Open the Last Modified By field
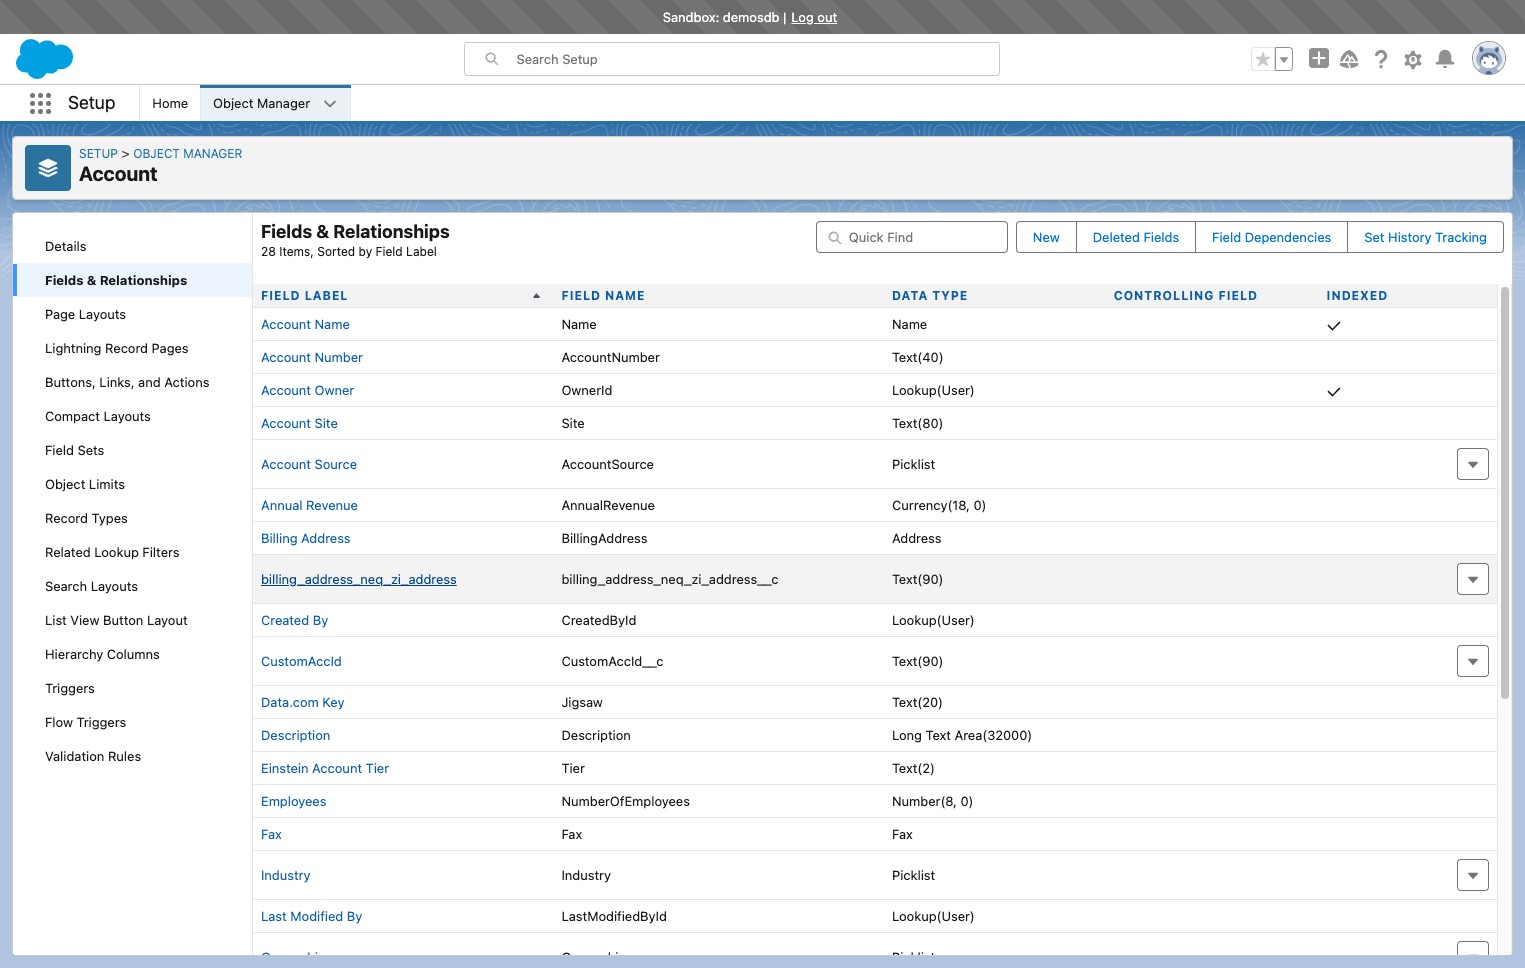The width and height of the screenshot is (1525, 968). (x=311, y=916)
